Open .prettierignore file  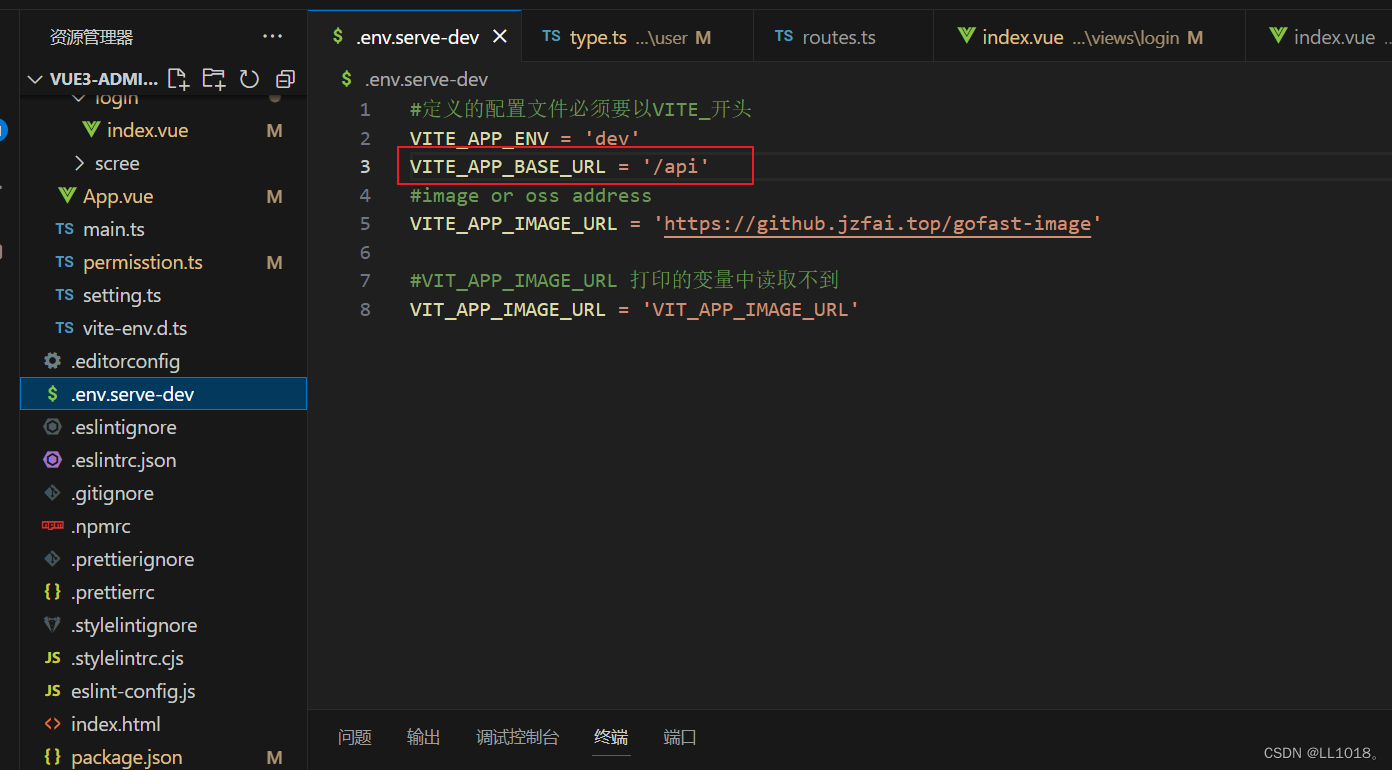[x=132, y=559]
